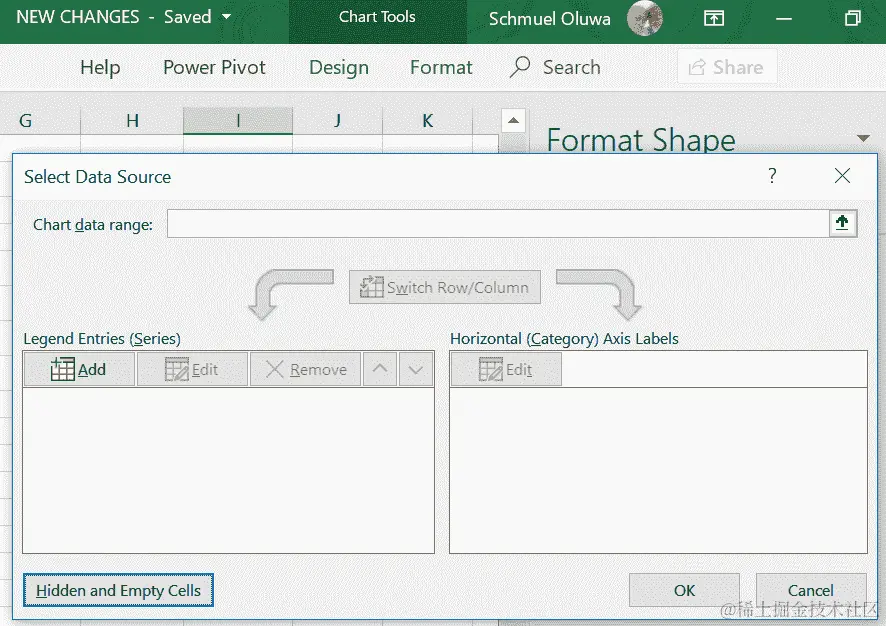886x626 pixels.
Task: Open the dialog help question mark
Action: tap(772, 176)
